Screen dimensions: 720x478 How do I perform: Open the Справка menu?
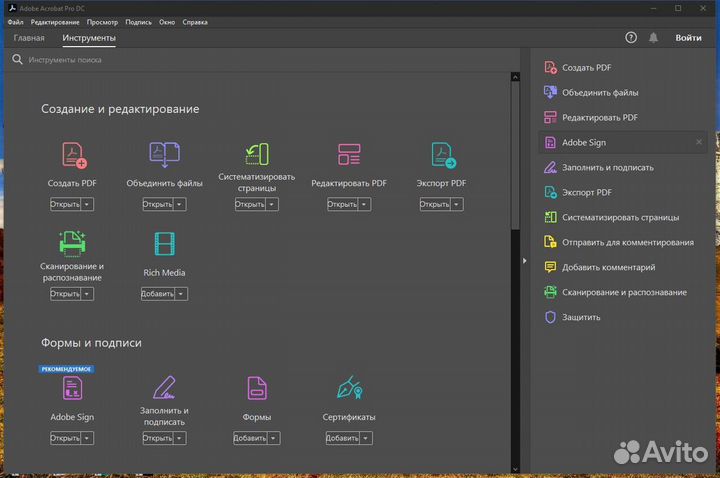(195, 22)
